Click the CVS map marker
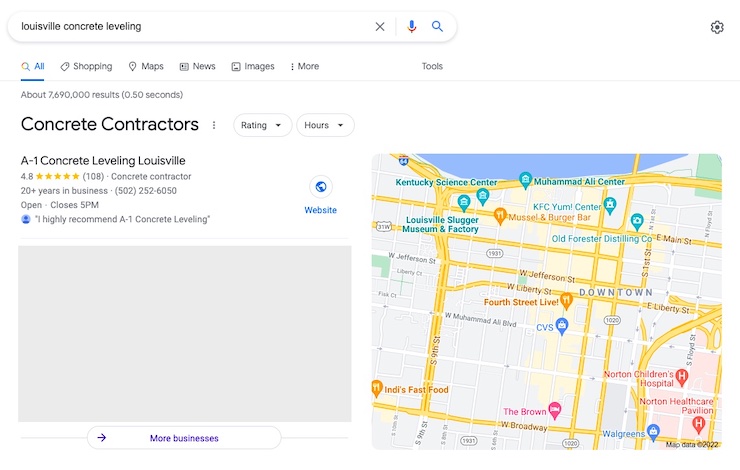Image resolution: width=740 pixels, height=470 pixels. [562, 325]
